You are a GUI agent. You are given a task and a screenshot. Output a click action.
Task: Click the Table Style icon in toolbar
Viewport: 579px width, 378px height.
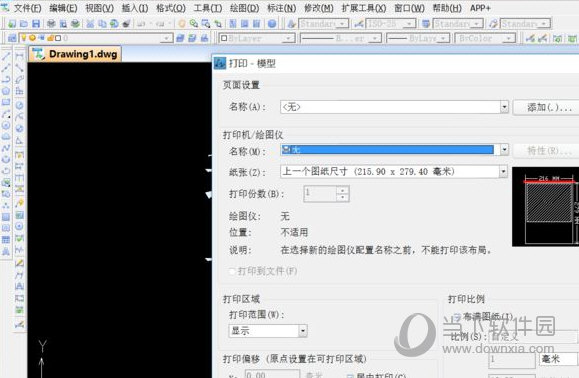point(426,24)
